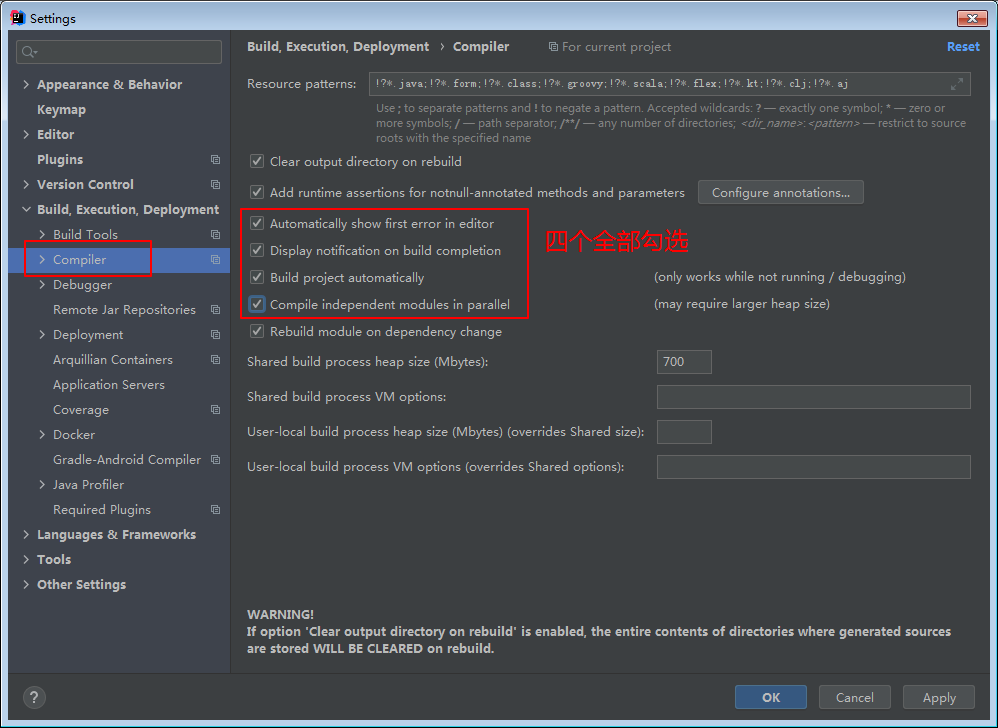Click the settings search box
The height and width of the screenshot is (728, 998).
click(119, 52)
